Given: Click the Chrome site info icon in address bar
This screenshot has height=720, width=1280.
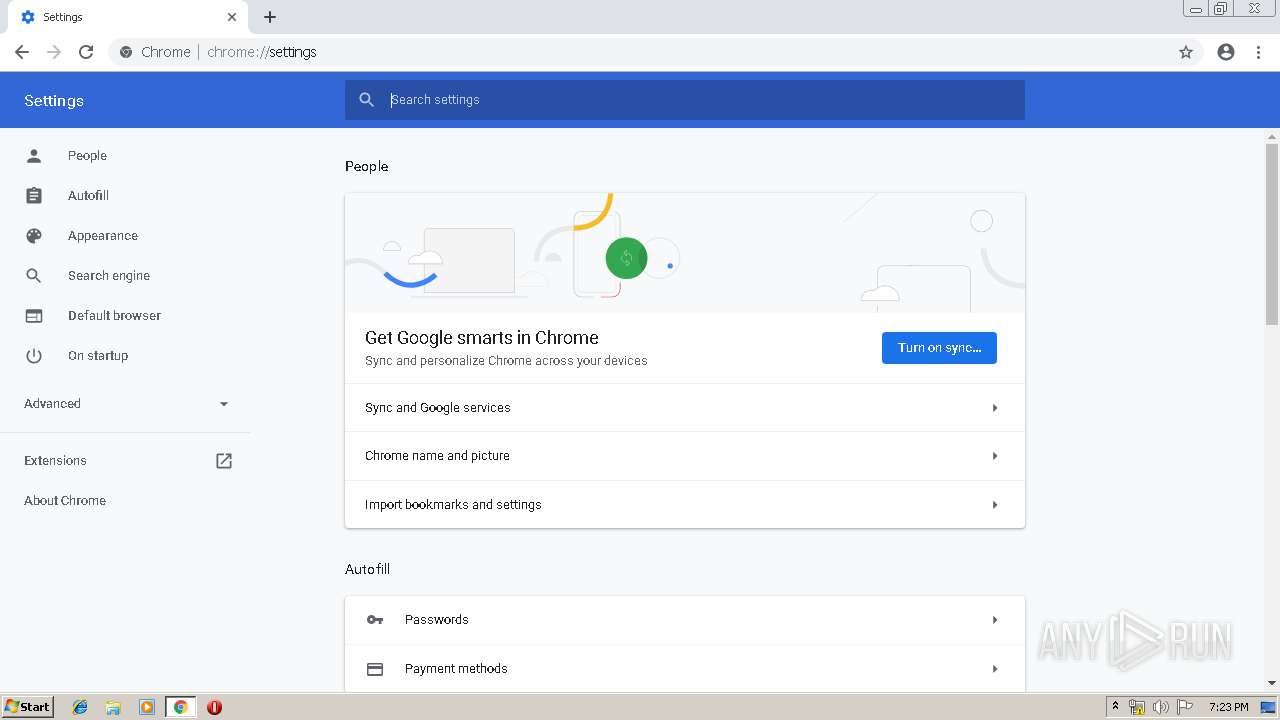Looking at the screenshot, I should pos(126,52).
